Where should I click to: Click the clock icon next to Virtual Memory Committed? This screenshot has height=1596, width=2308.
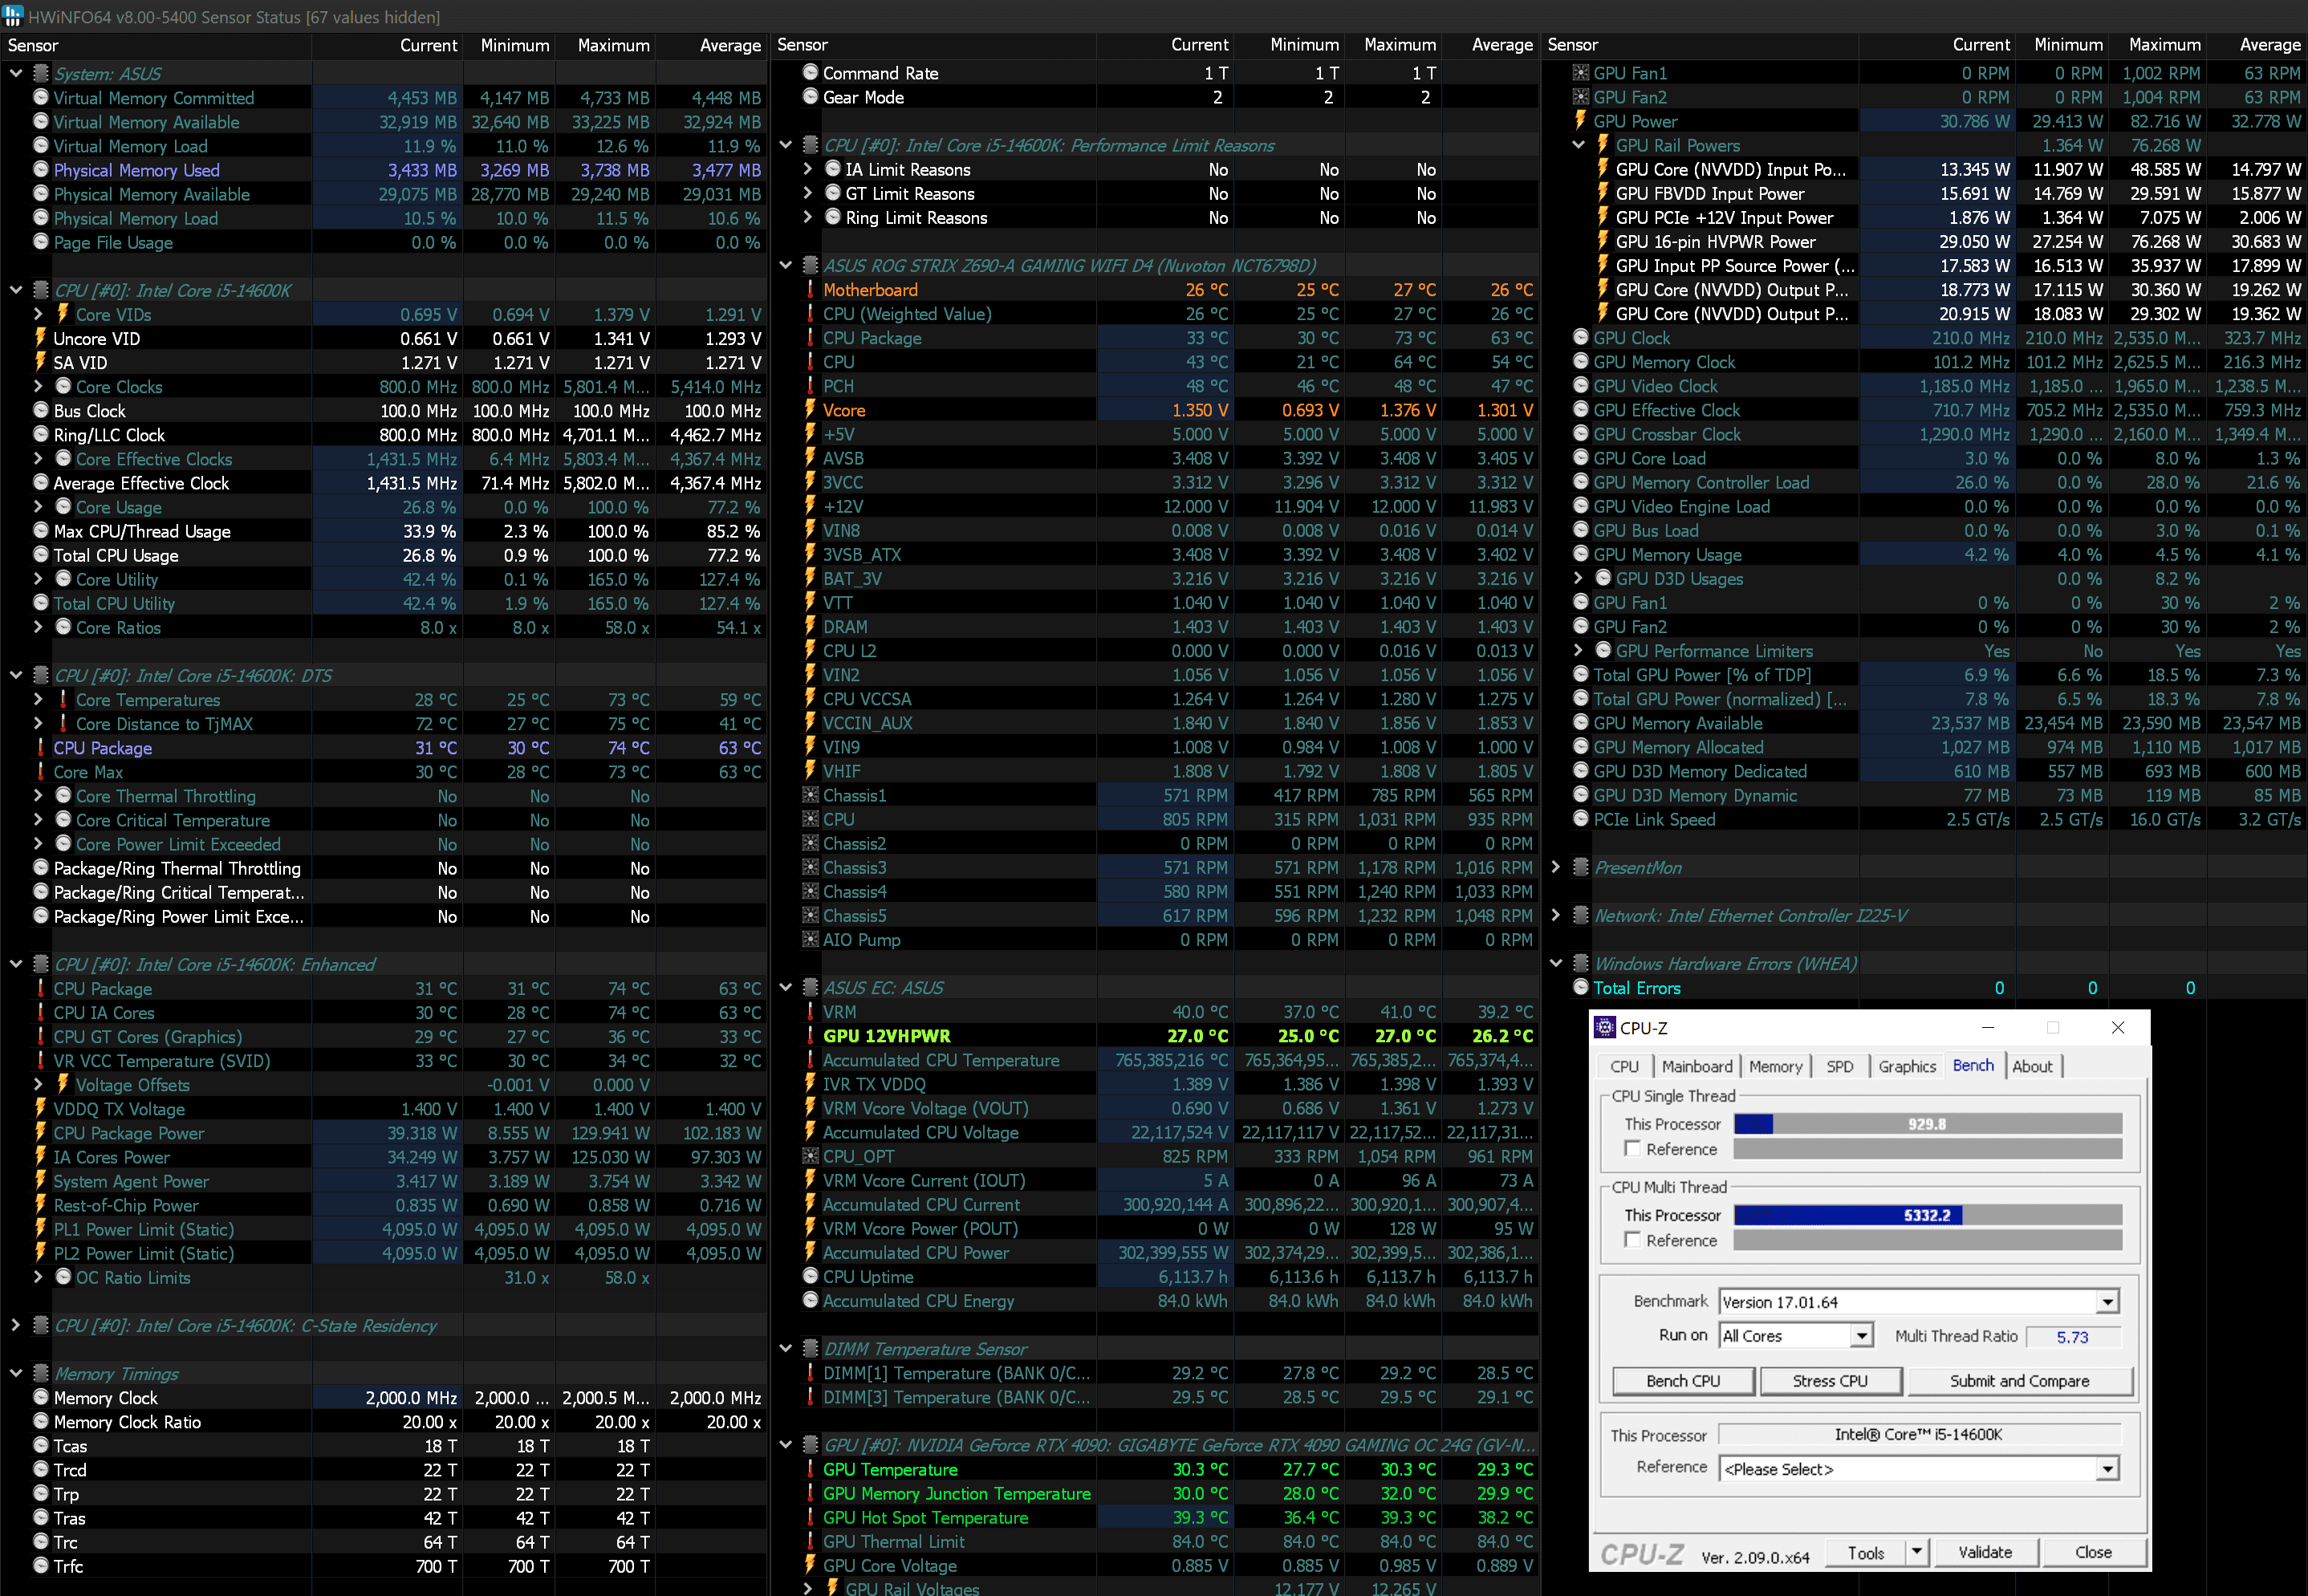41,97
